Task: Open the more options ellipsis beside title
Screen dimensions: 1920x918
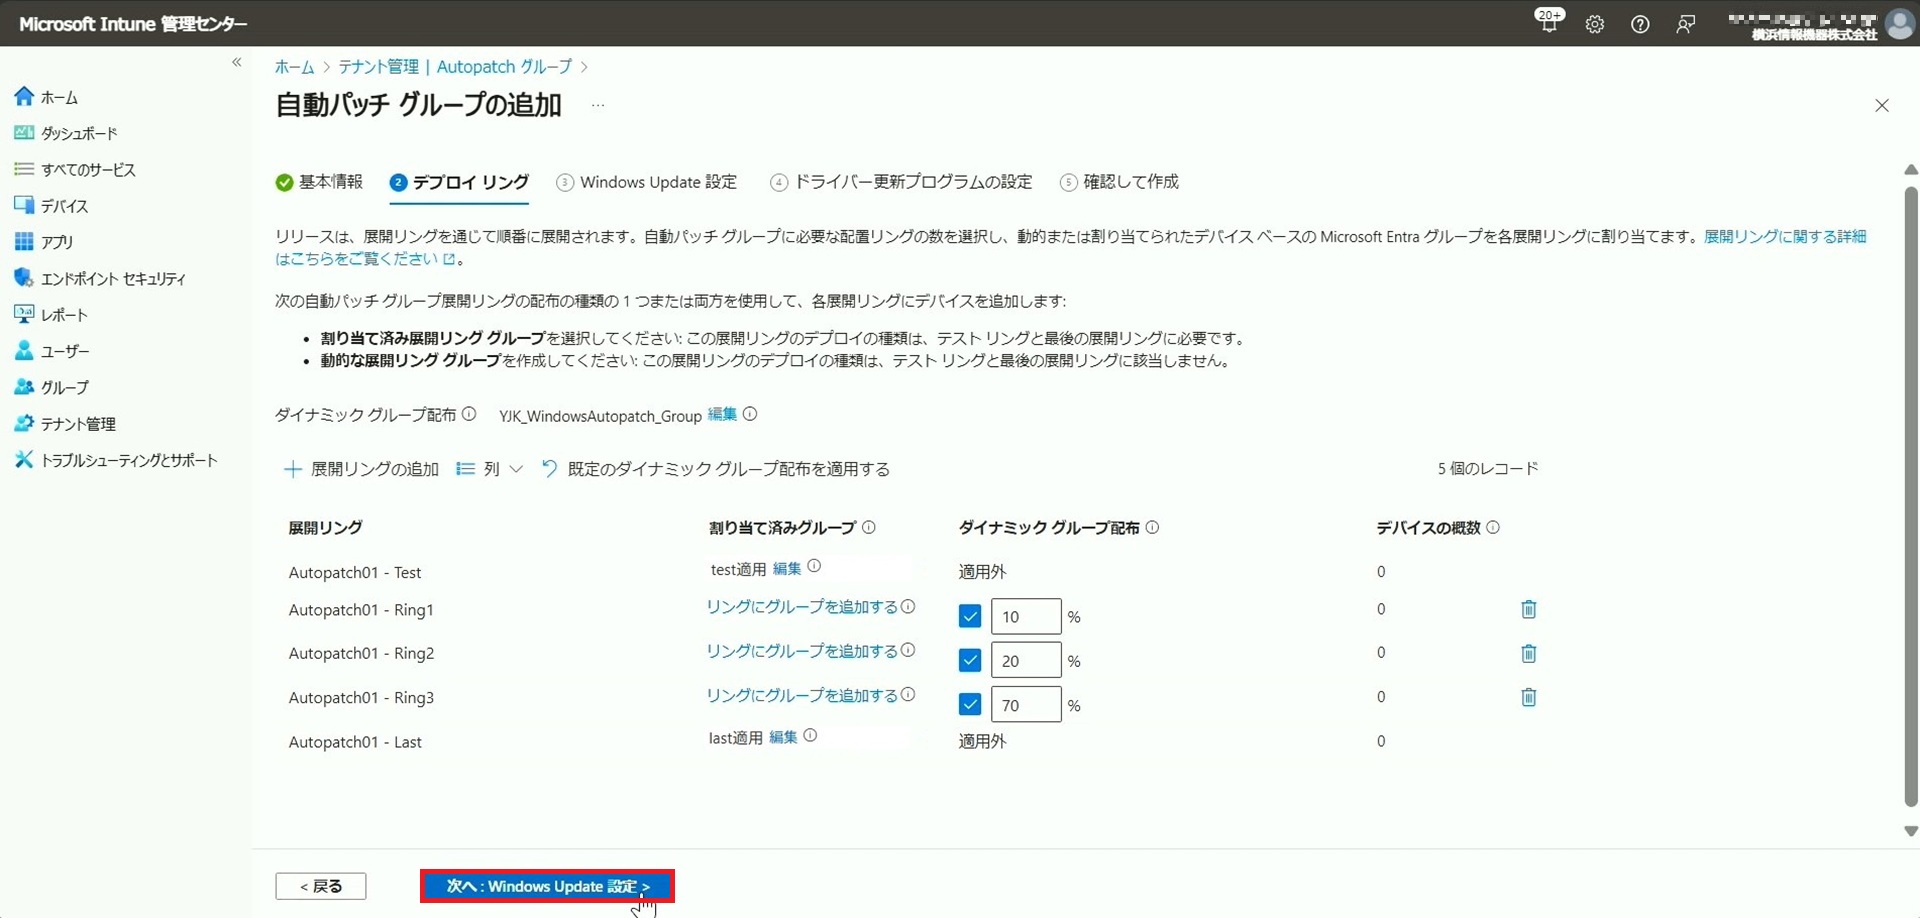Action: click(x=598, y=105)
